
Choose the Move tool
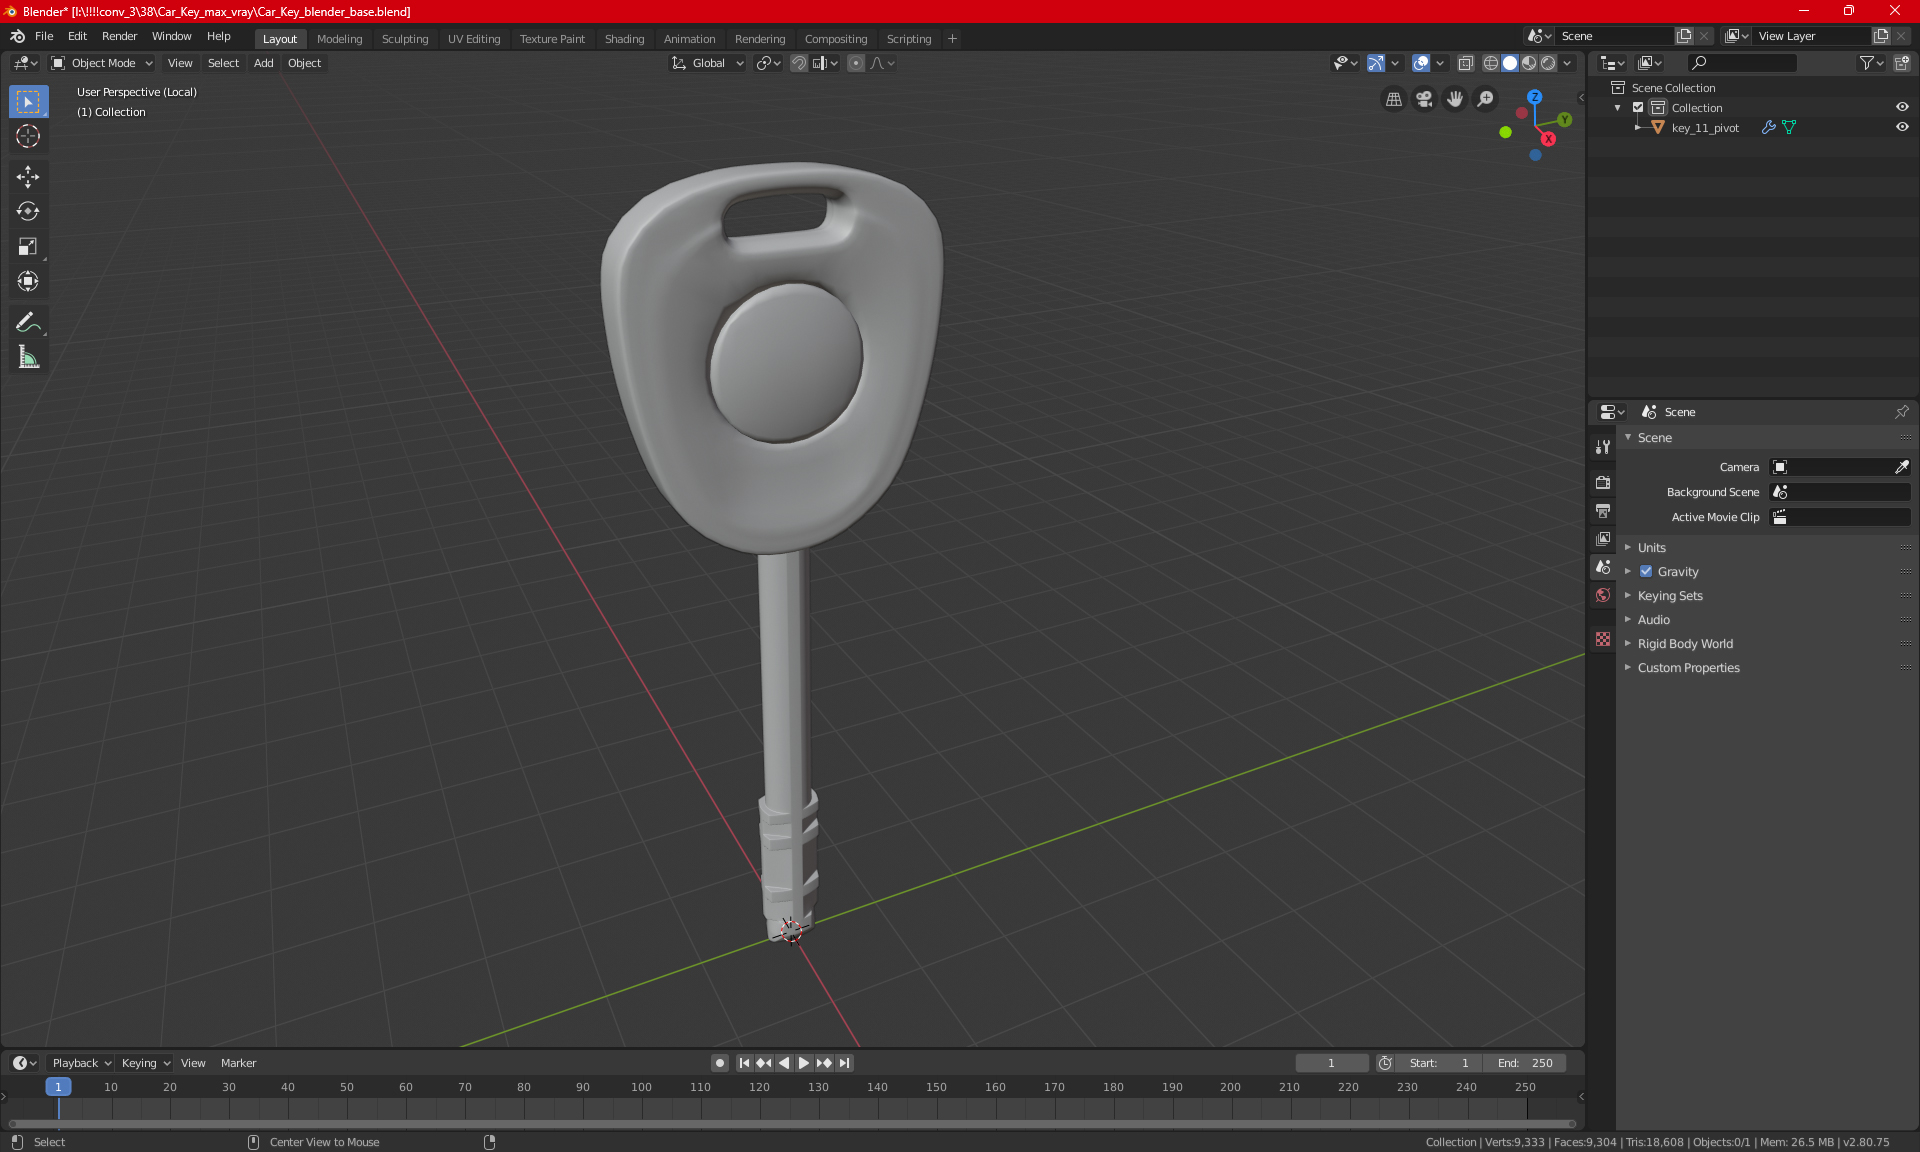tap(28, 177)
